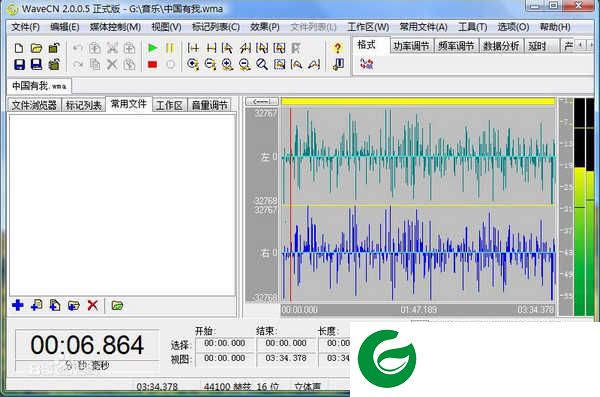This screenshot has height=397, width=600.
Task: Open the 编辑(E) menu
Action: pyautogui.click(x=65, y=27)
